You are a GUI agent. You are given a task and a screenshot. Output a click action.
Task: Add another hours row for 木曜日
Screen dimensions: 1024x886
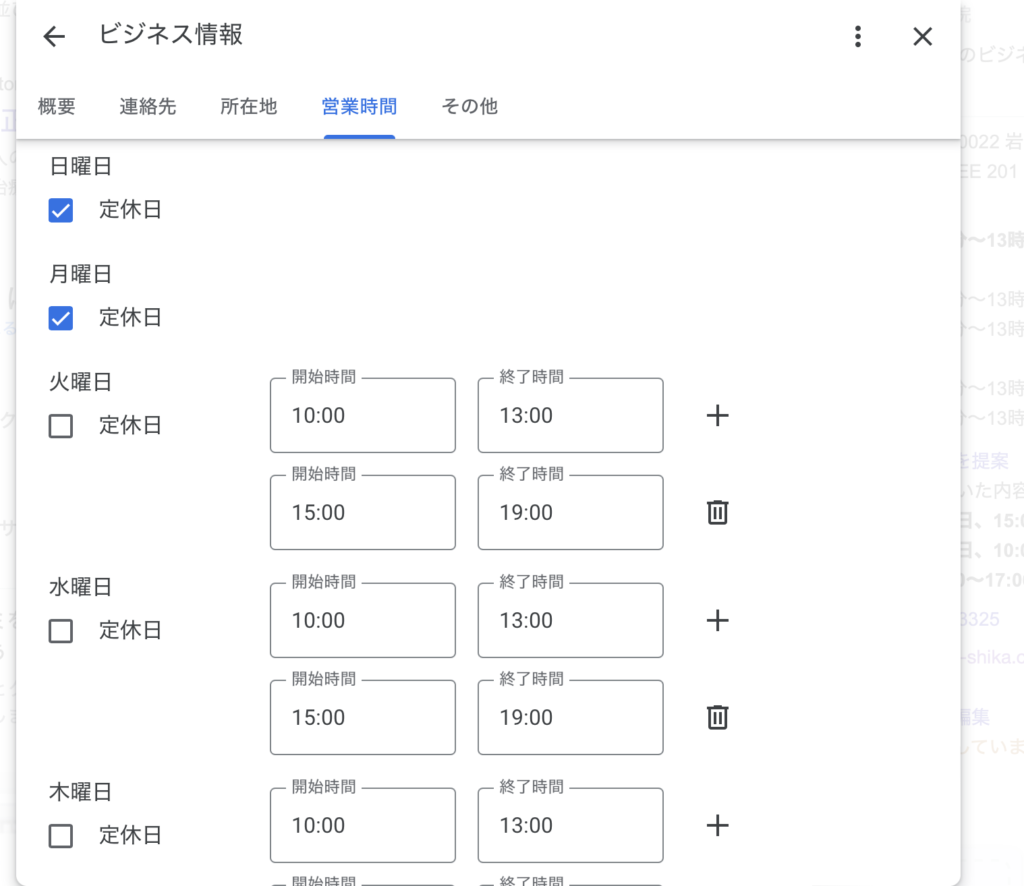tap(717, 826)
